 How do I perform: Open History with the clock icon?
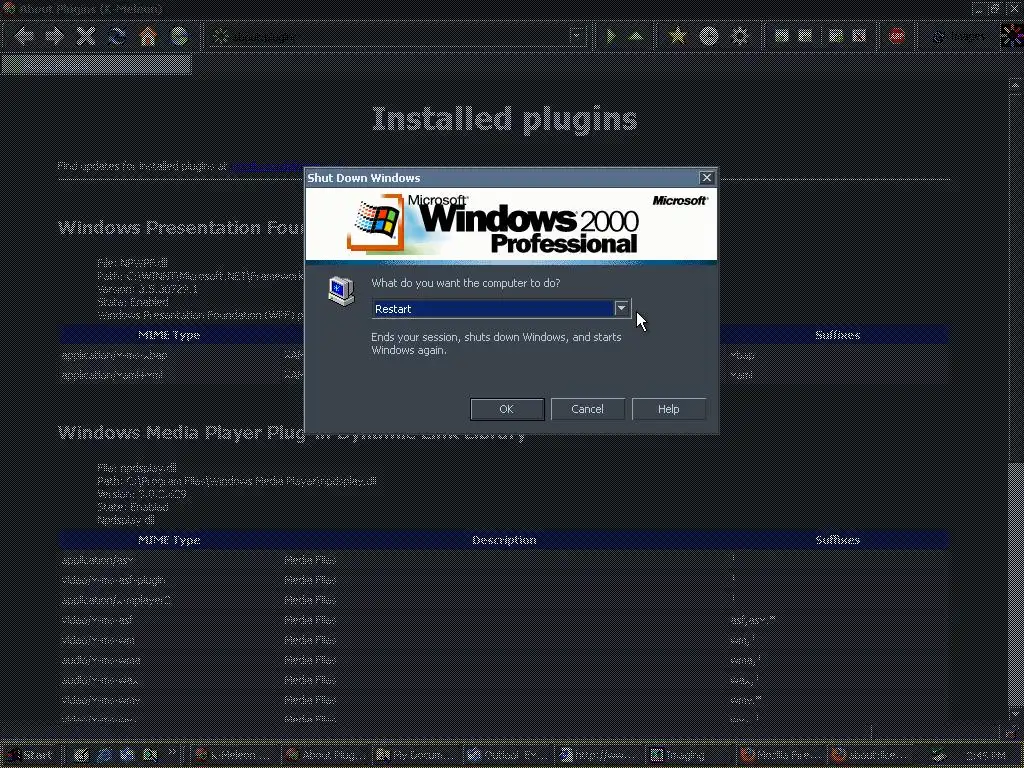coord(709,36)
